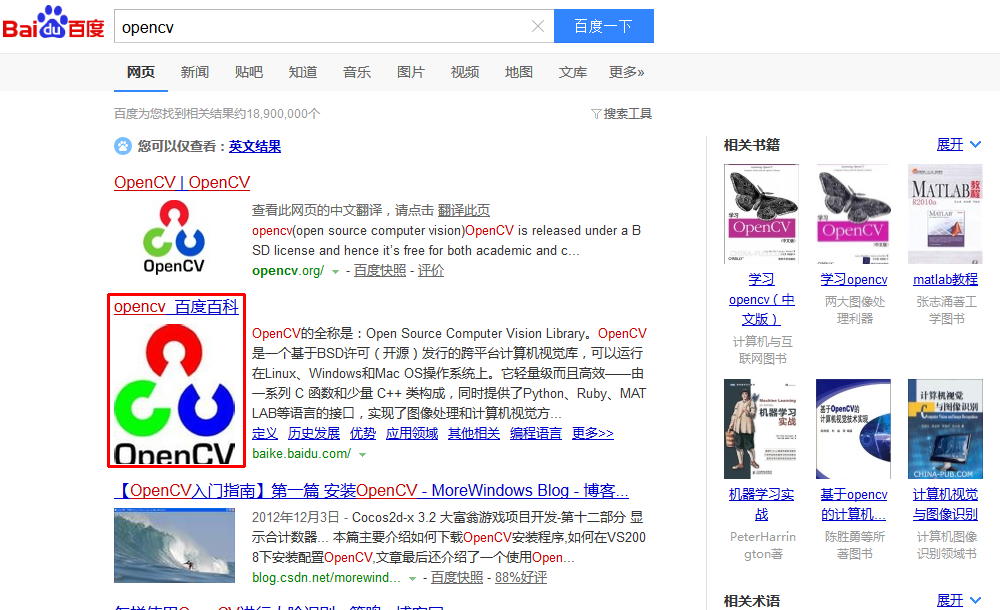Click the 英文结果 link

255,146
